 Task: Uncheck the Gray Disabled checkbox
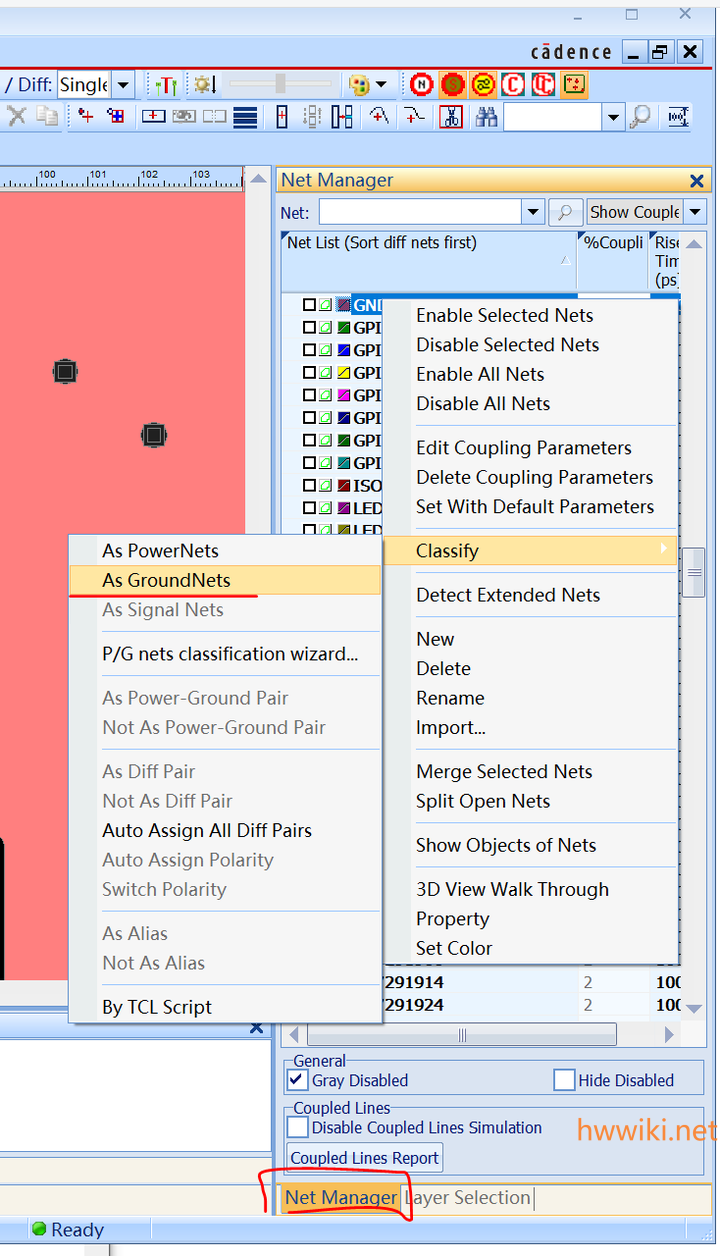(x=297, y=1080)
